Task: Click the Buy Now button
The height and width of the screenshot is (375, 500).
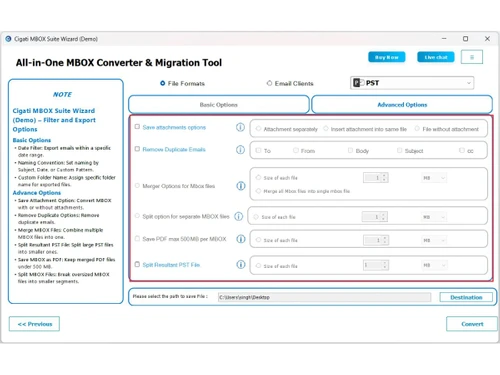Action: 387,57
